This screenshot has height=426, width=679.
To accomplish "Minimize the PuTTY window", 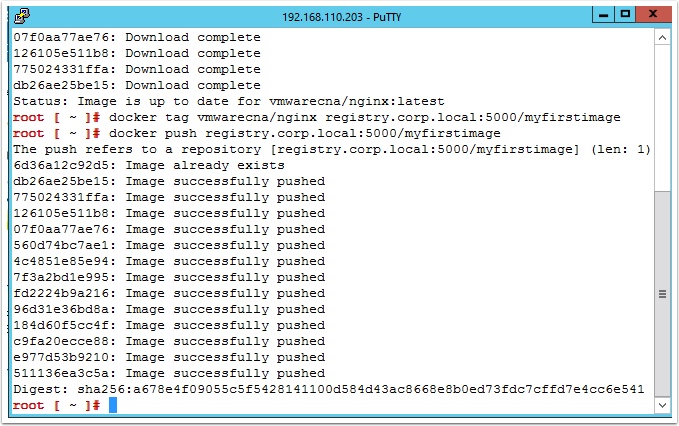I will click(603, 15).
